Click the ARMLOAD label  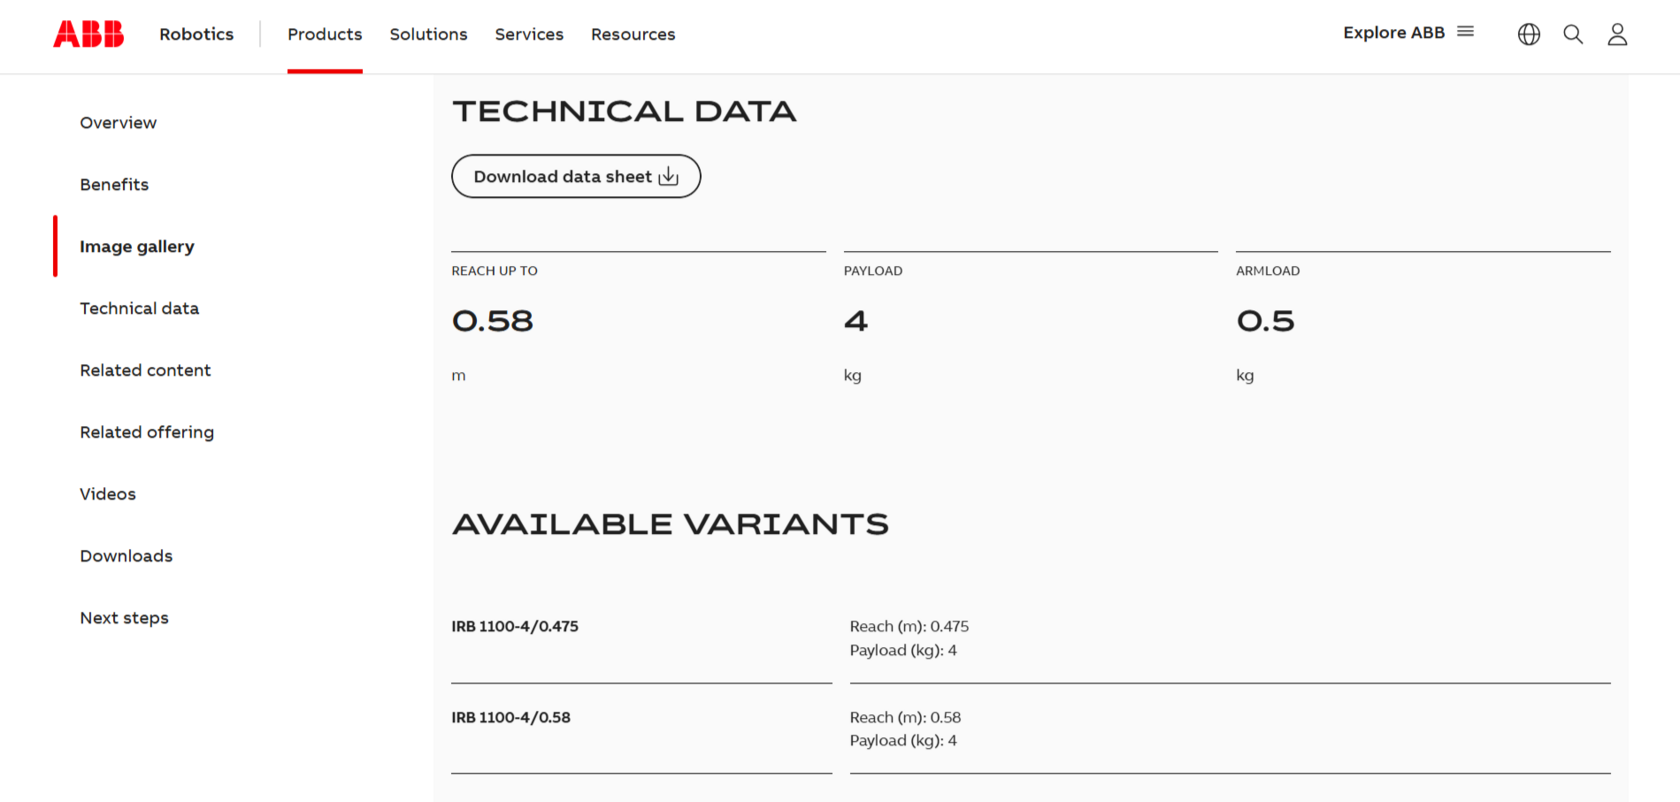point(1268,271)
